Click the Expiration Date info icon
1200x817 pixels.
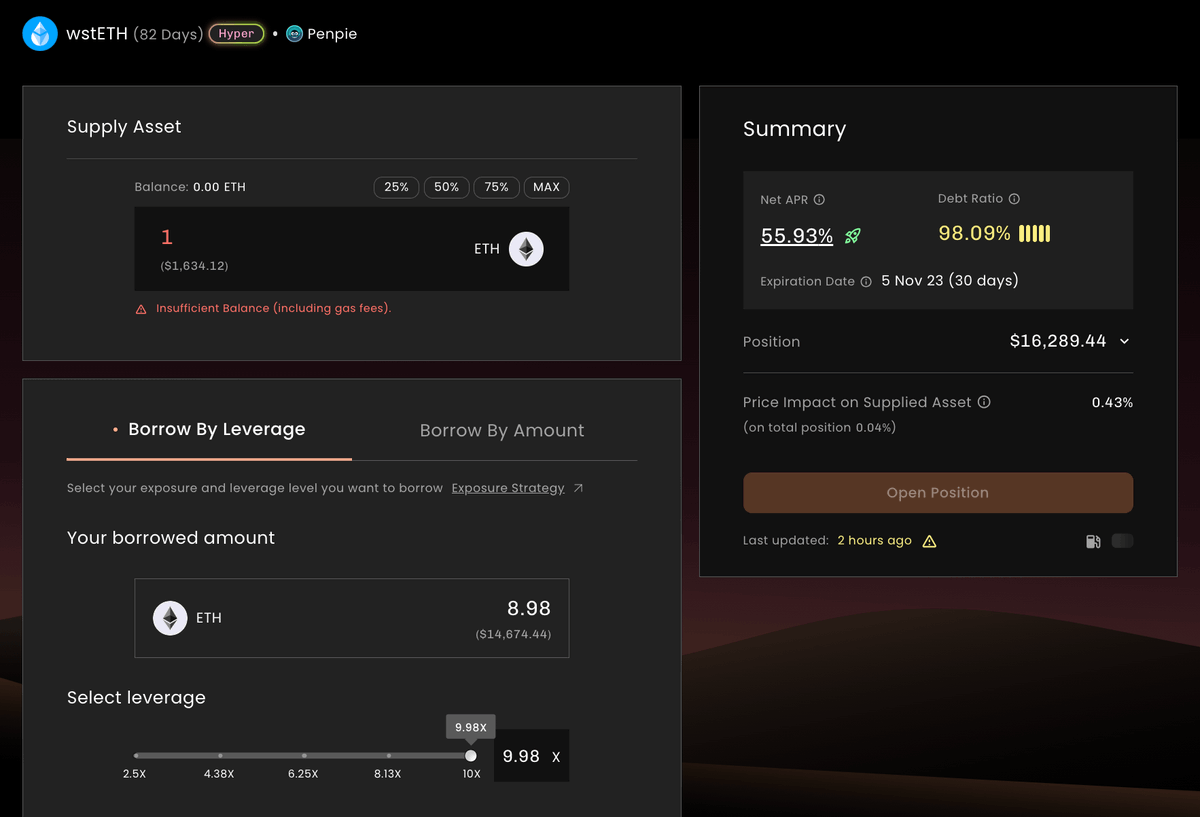tap(866, 282)
